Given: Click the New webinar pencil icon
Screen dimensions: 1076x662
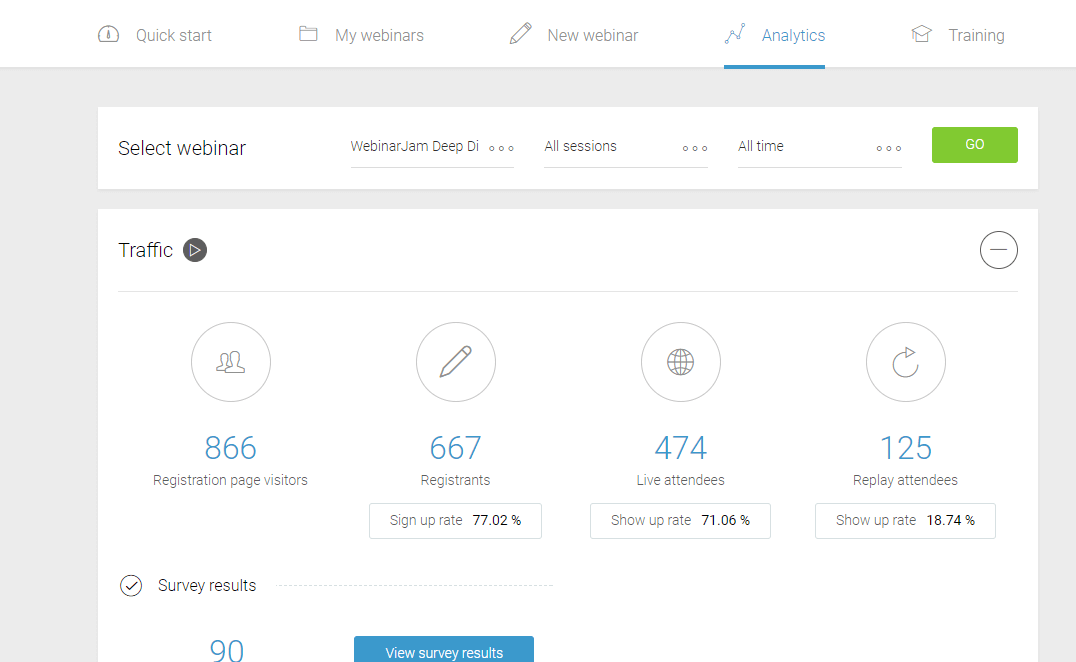Looking at the screenshot, I should [520, 34].
